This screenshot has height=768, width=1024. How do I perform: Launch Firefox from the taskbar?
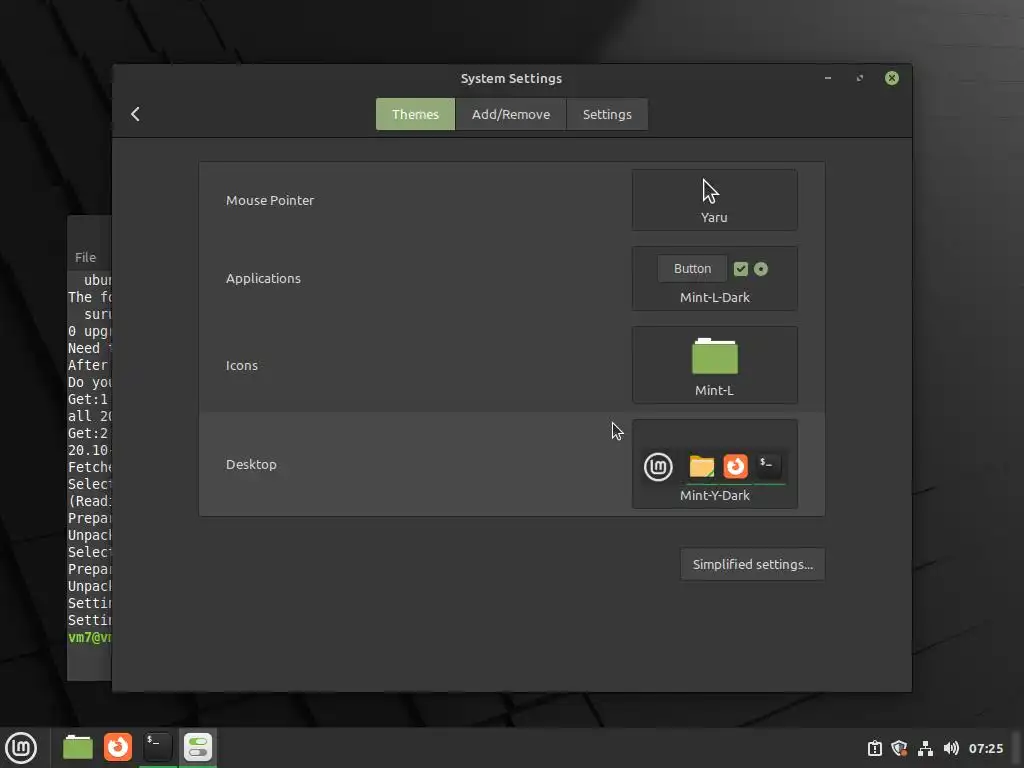tap(118, 747)
